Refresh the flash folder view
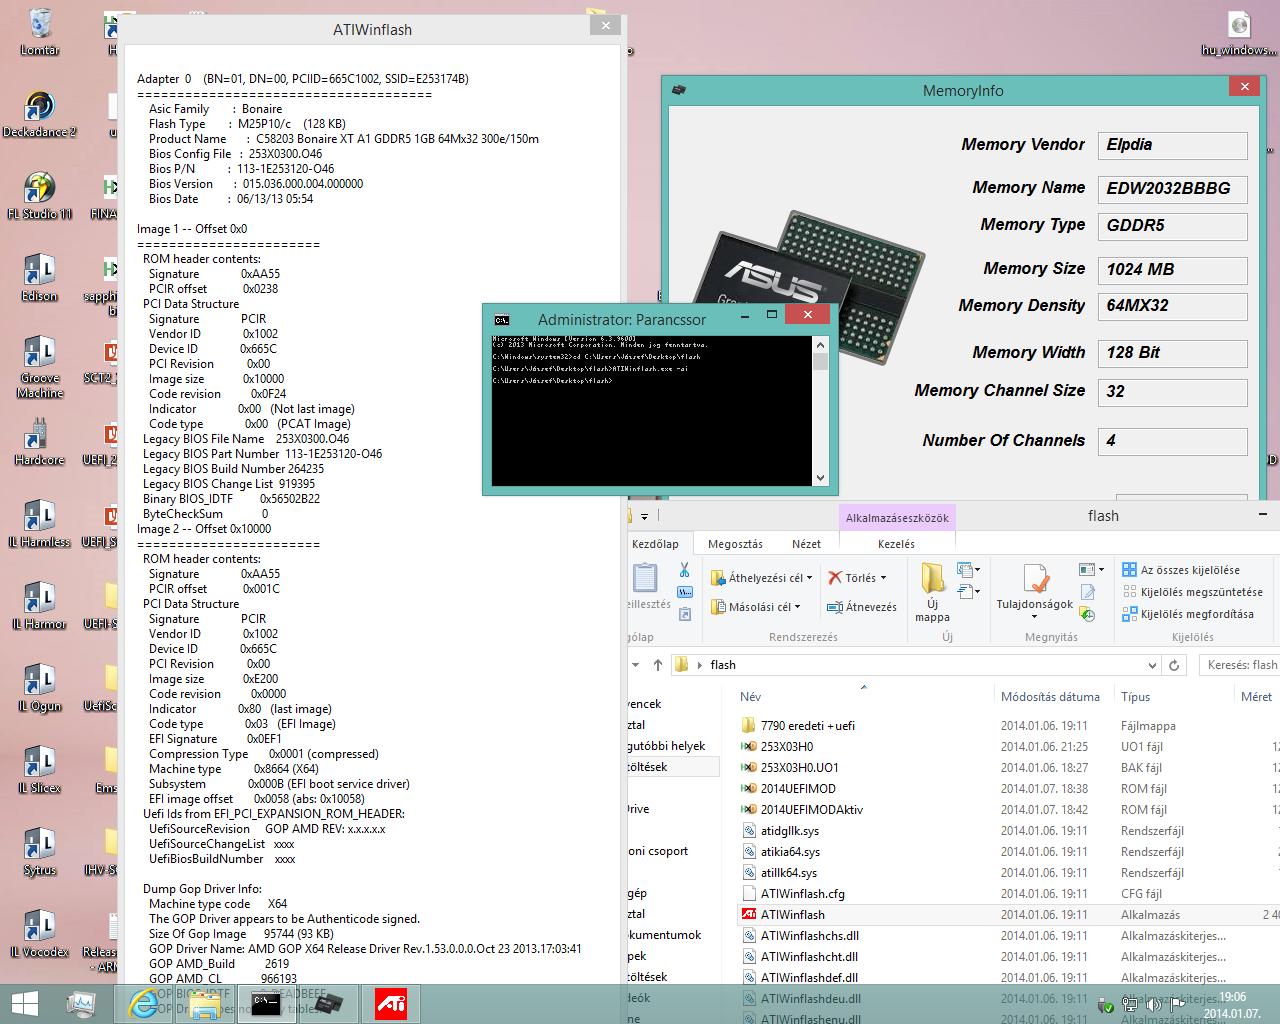This screenshot has width=1280, height=1024. click(x=1174, y=665)
